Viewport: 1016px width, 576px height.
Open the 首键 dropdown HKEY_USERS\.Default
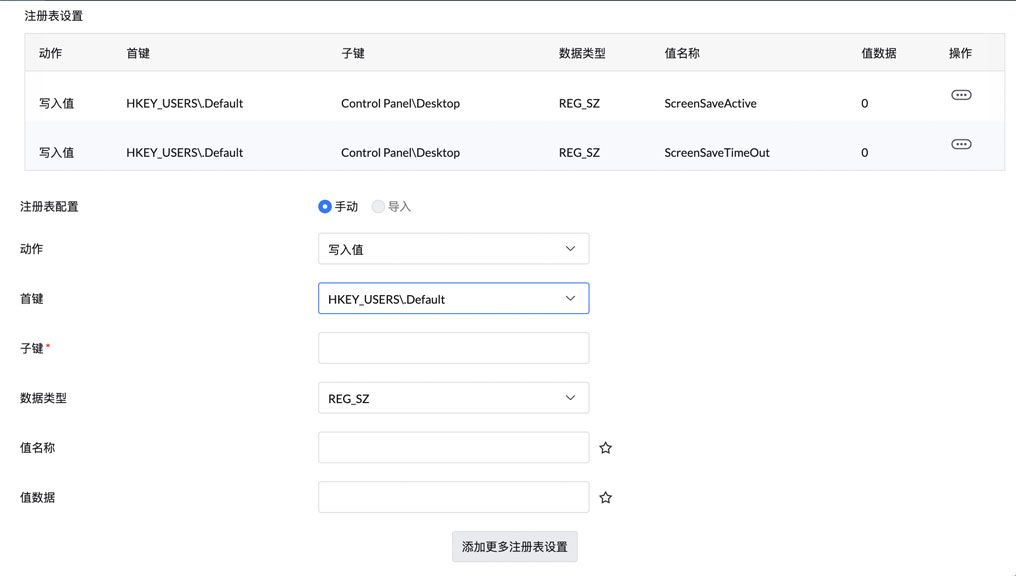point(453,299)
